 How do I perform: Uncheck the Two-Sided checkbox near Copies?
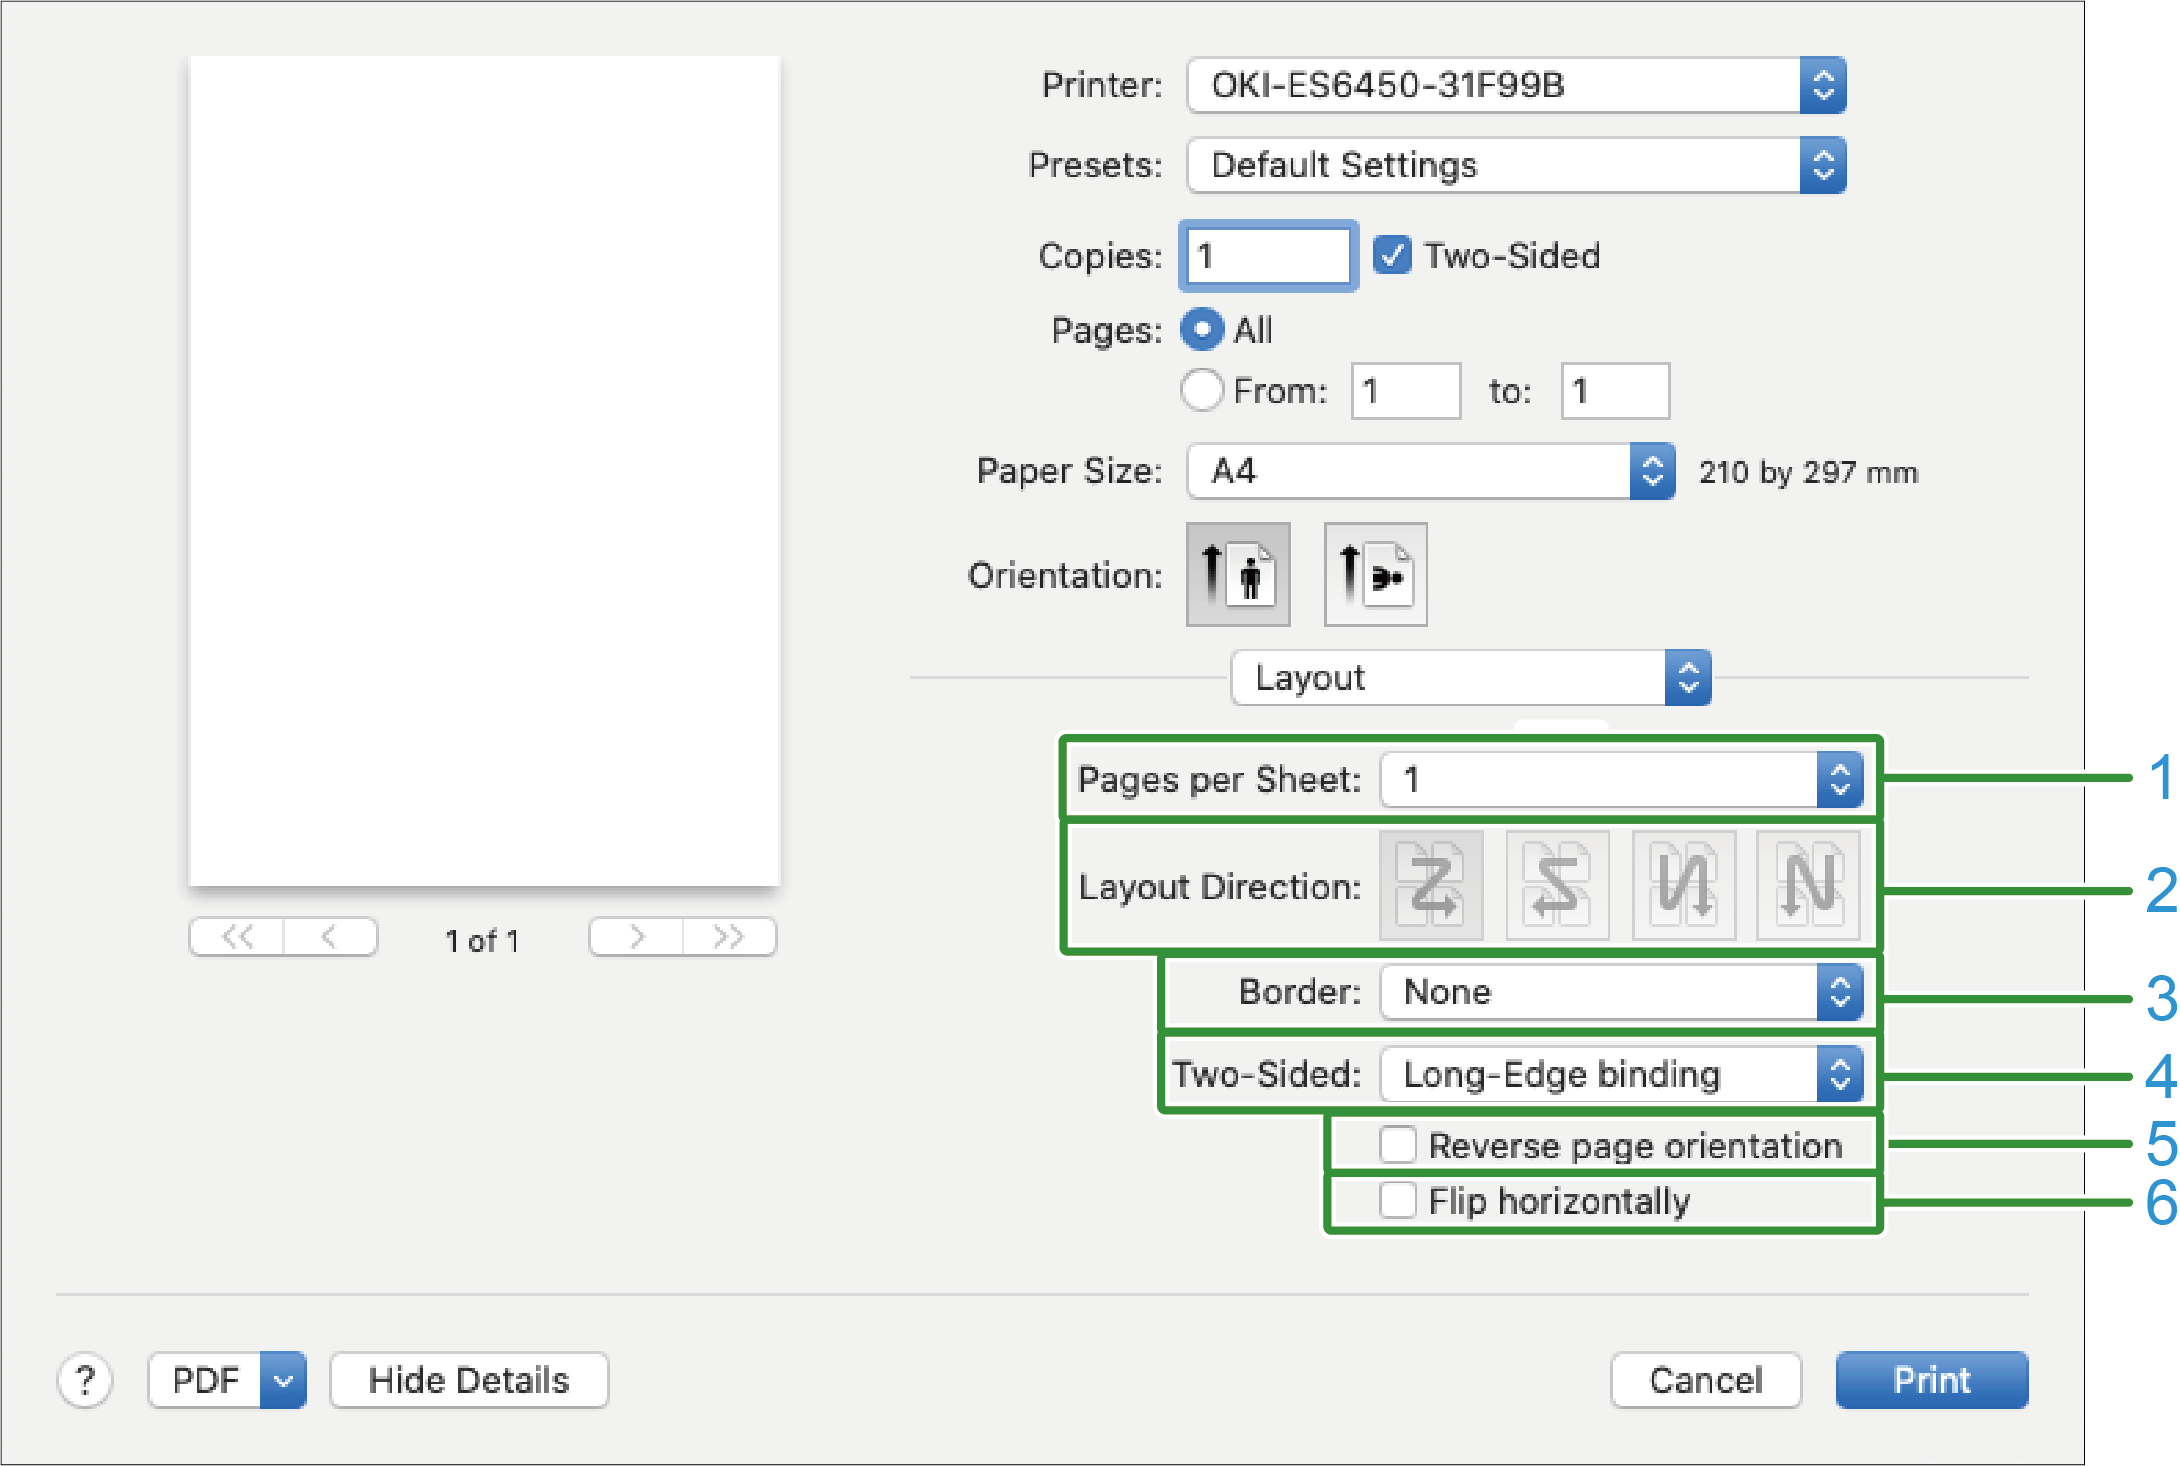(1392, 256)
